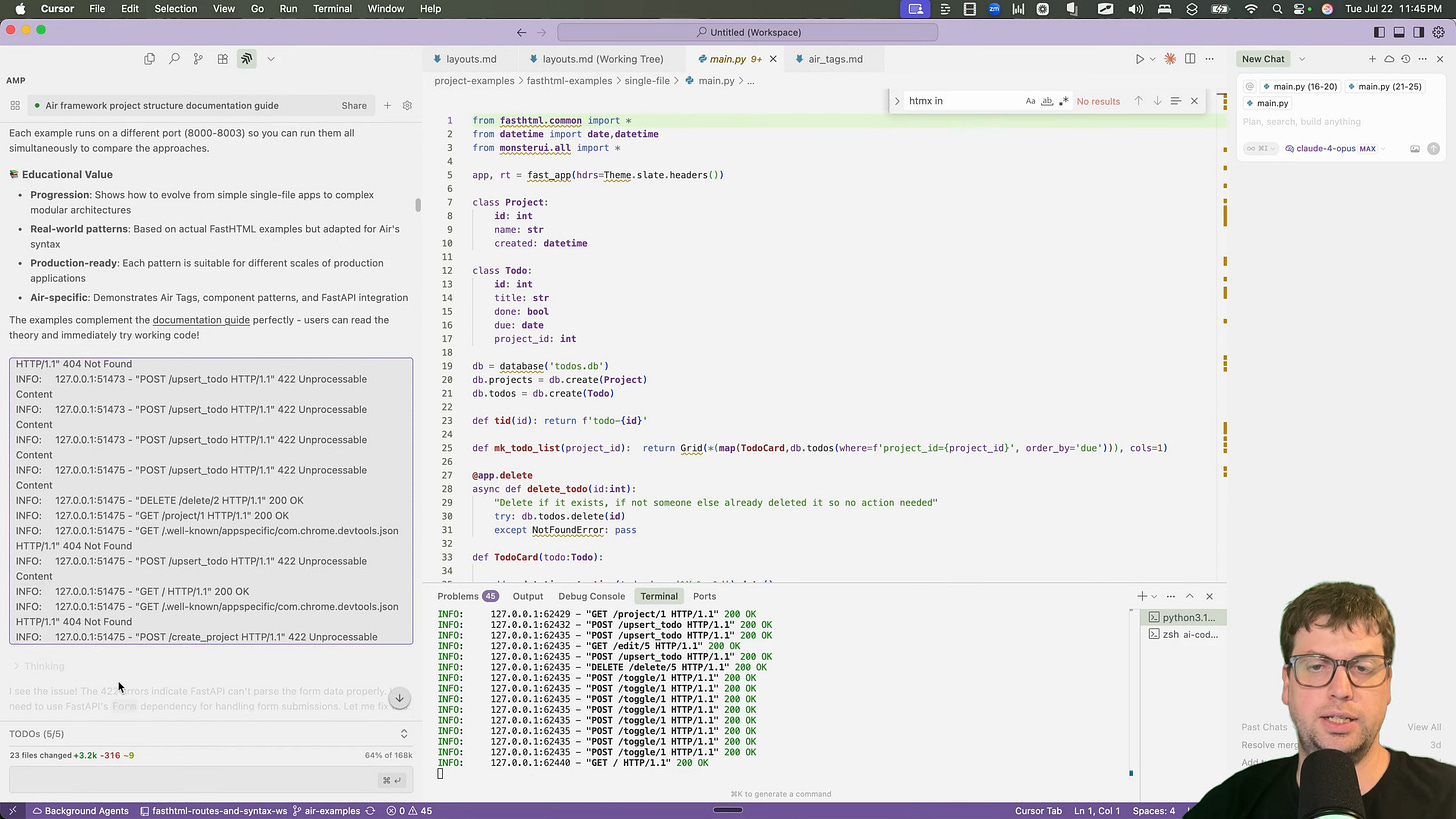Open the Terminal menu in menu bar

(332, 9)
